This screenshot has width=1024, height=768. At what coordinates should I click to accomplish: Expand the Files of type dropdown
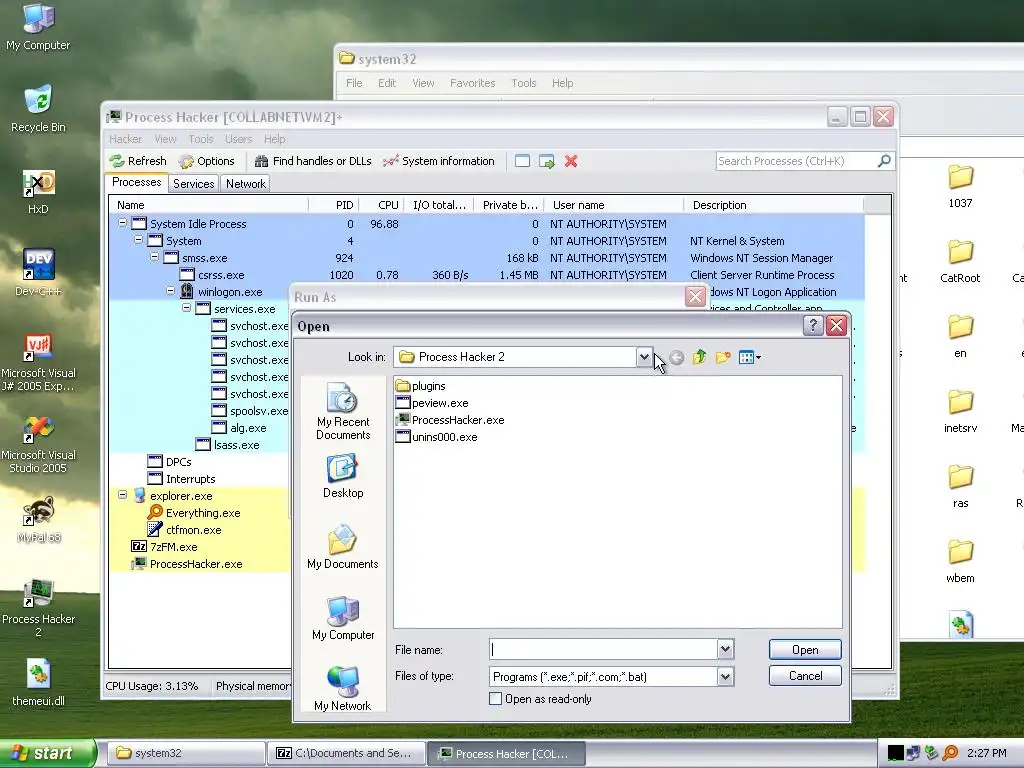(x=725, y=677)
